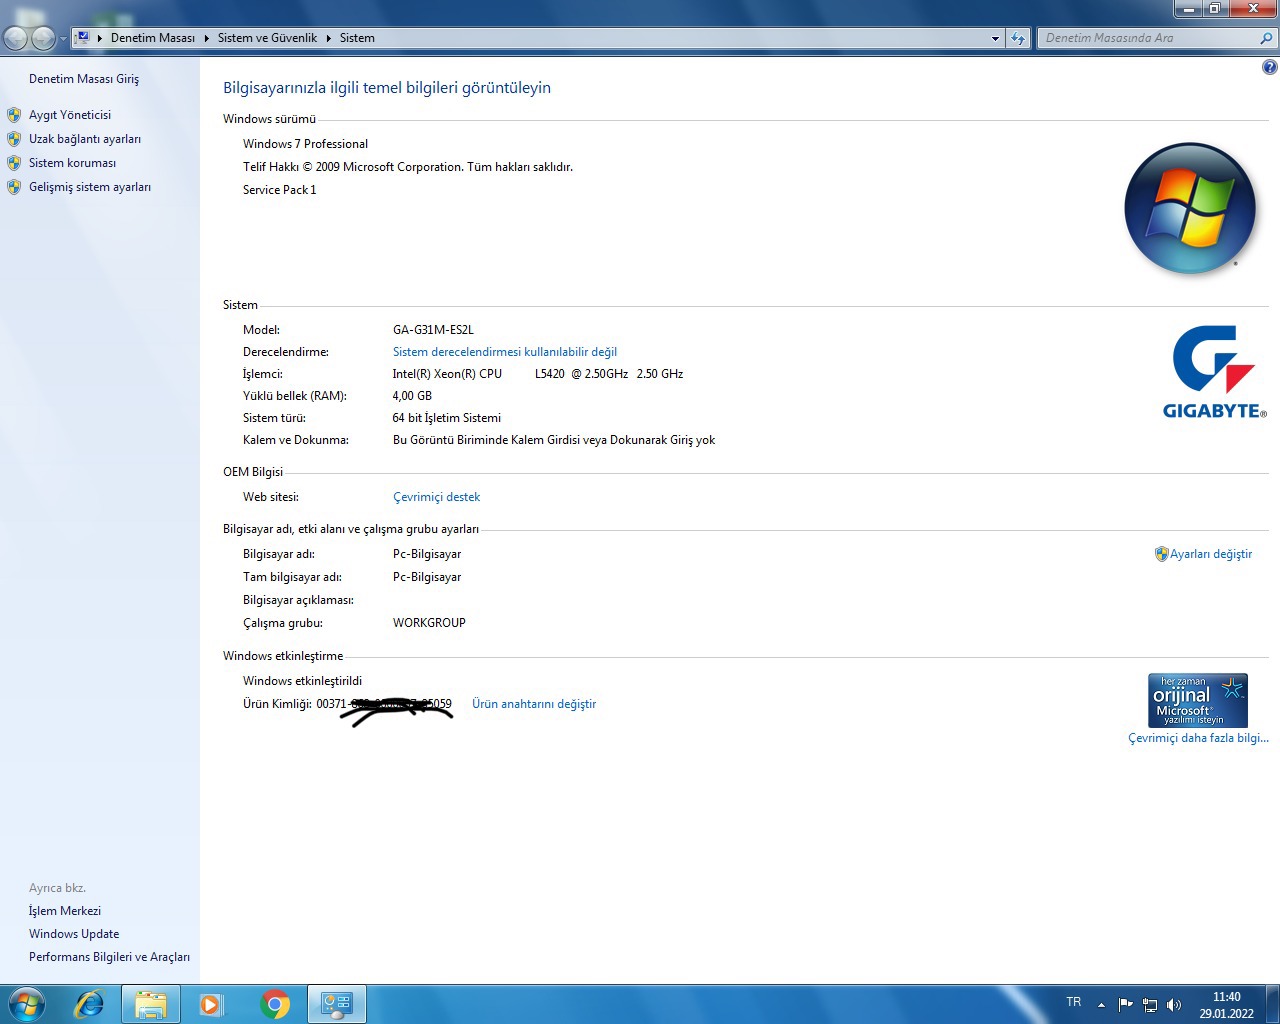Viewport: 1280px width, 1024px height.
Task: Click Pc-Bilgisayar next to Tam bilgisayar adı
Action: tap(427, 577)
